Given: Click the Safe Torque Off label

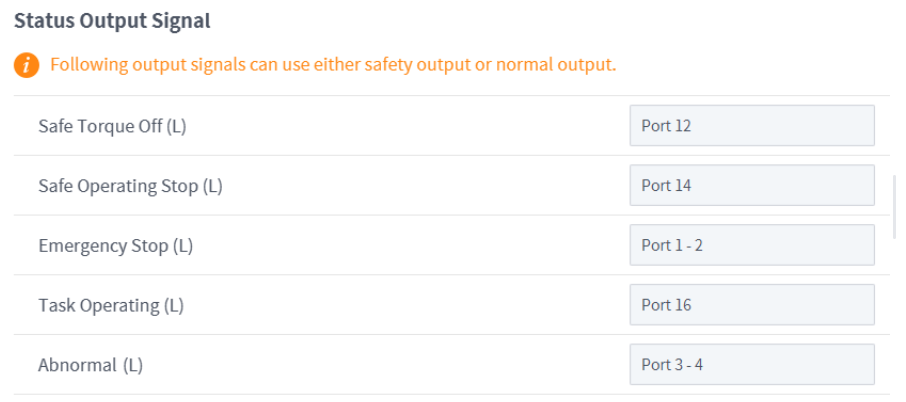Looking at the screenshot, I should click(x=100, y=127).
